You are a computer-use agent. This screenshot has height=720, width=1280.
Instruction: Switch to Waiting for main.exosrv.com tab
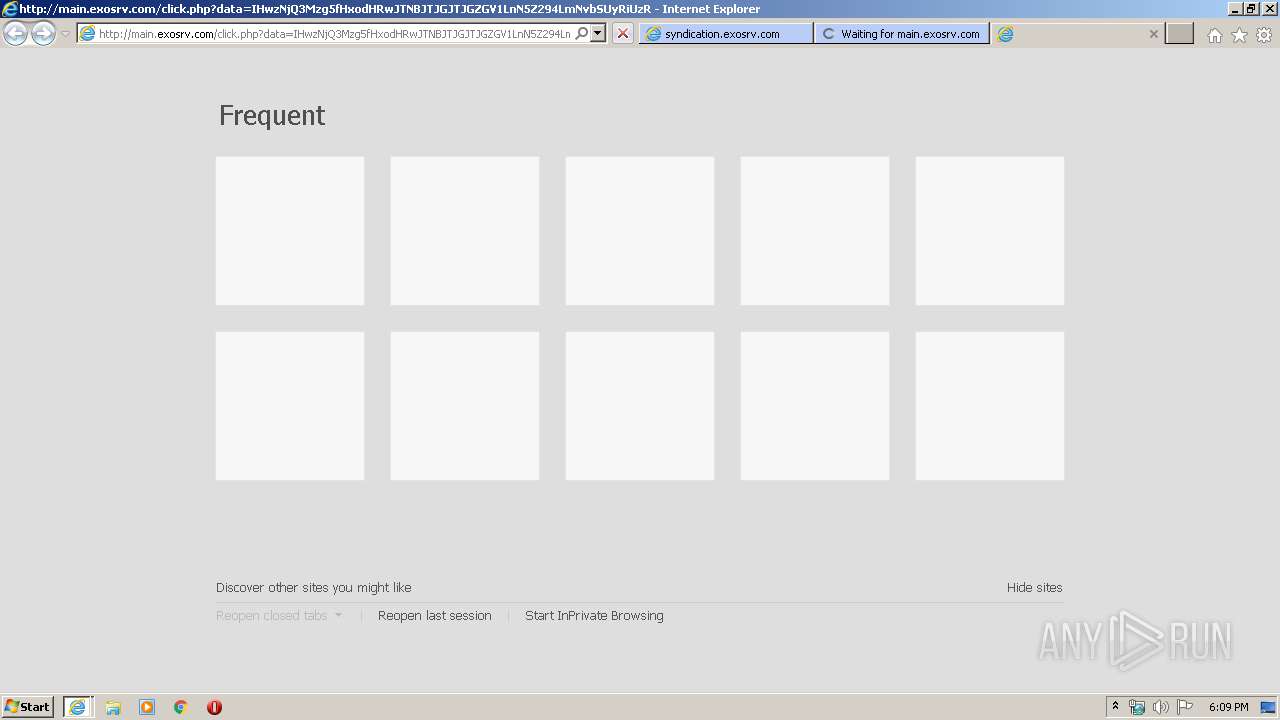point(902,34)
